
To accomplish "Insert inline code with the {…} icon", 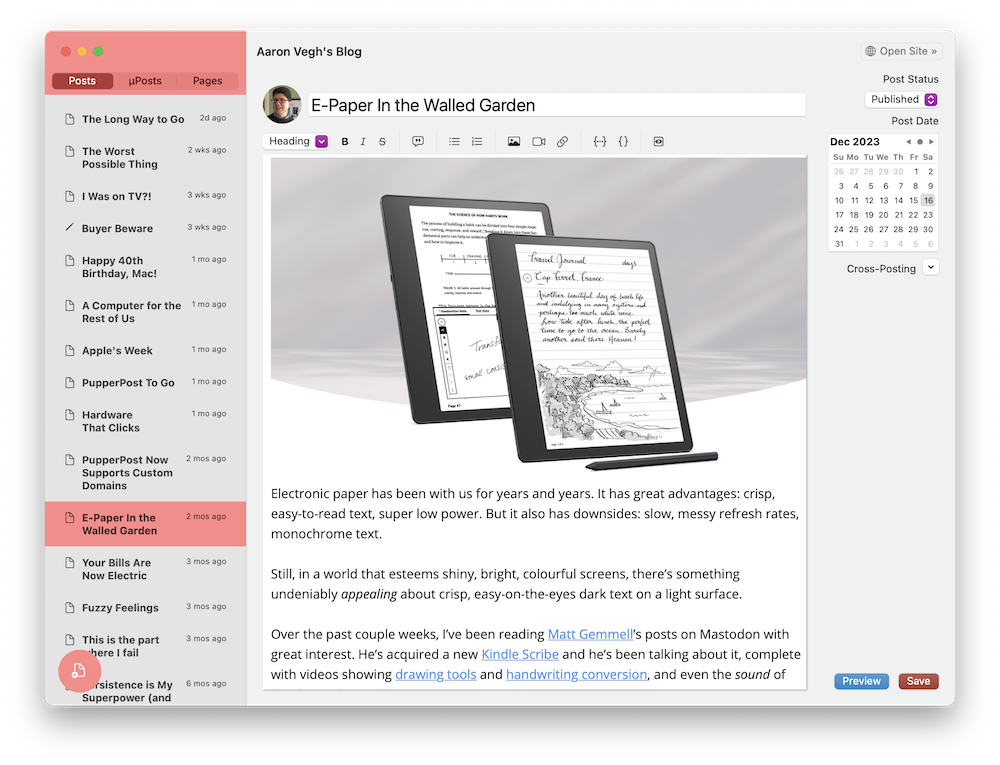I will (623, 141).
